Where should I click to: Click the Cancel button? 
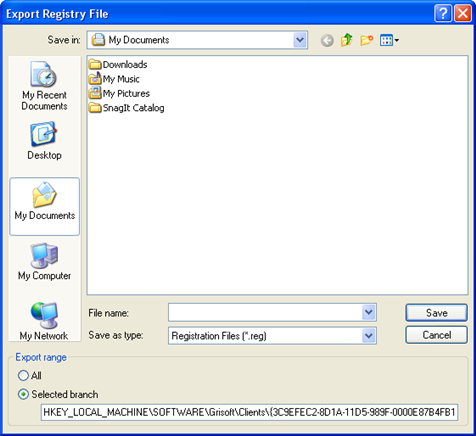436,335
